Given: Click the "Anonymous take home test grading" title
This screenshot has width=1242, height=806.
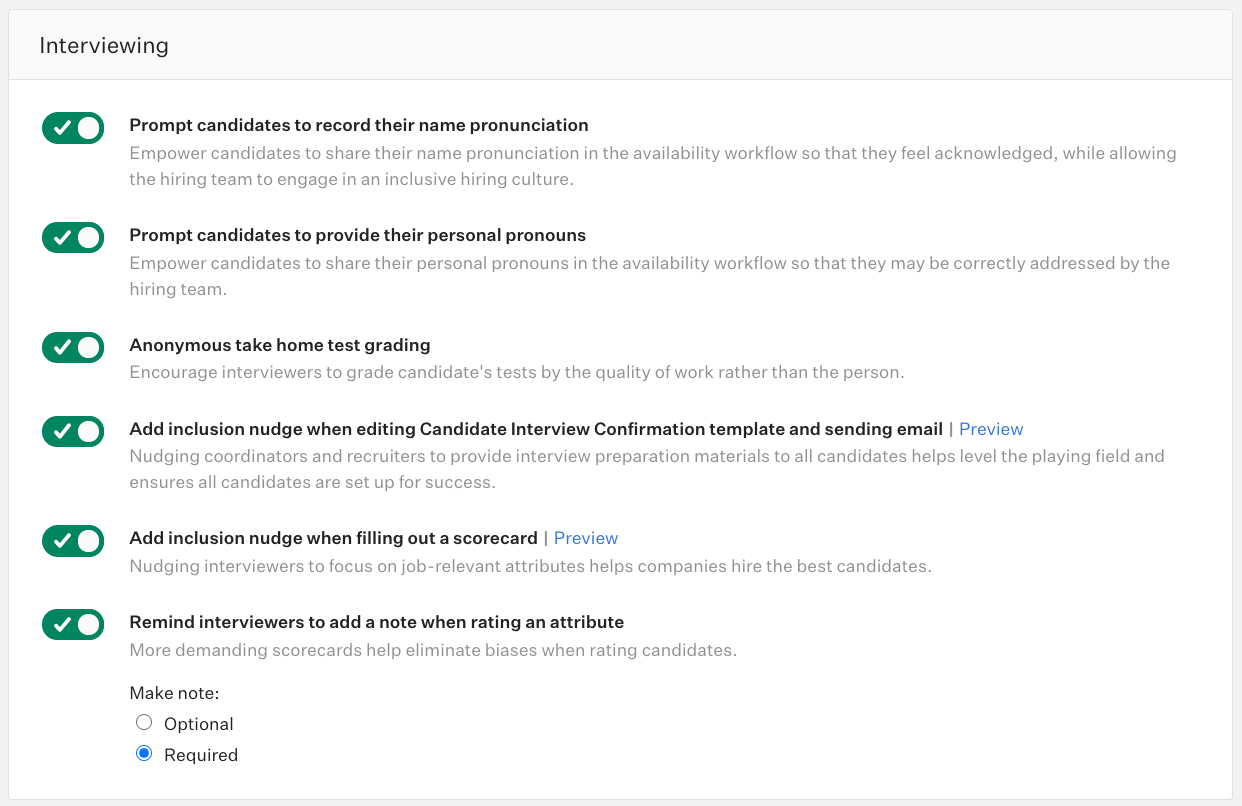Looking at the screenshot, I should [280, 345].
